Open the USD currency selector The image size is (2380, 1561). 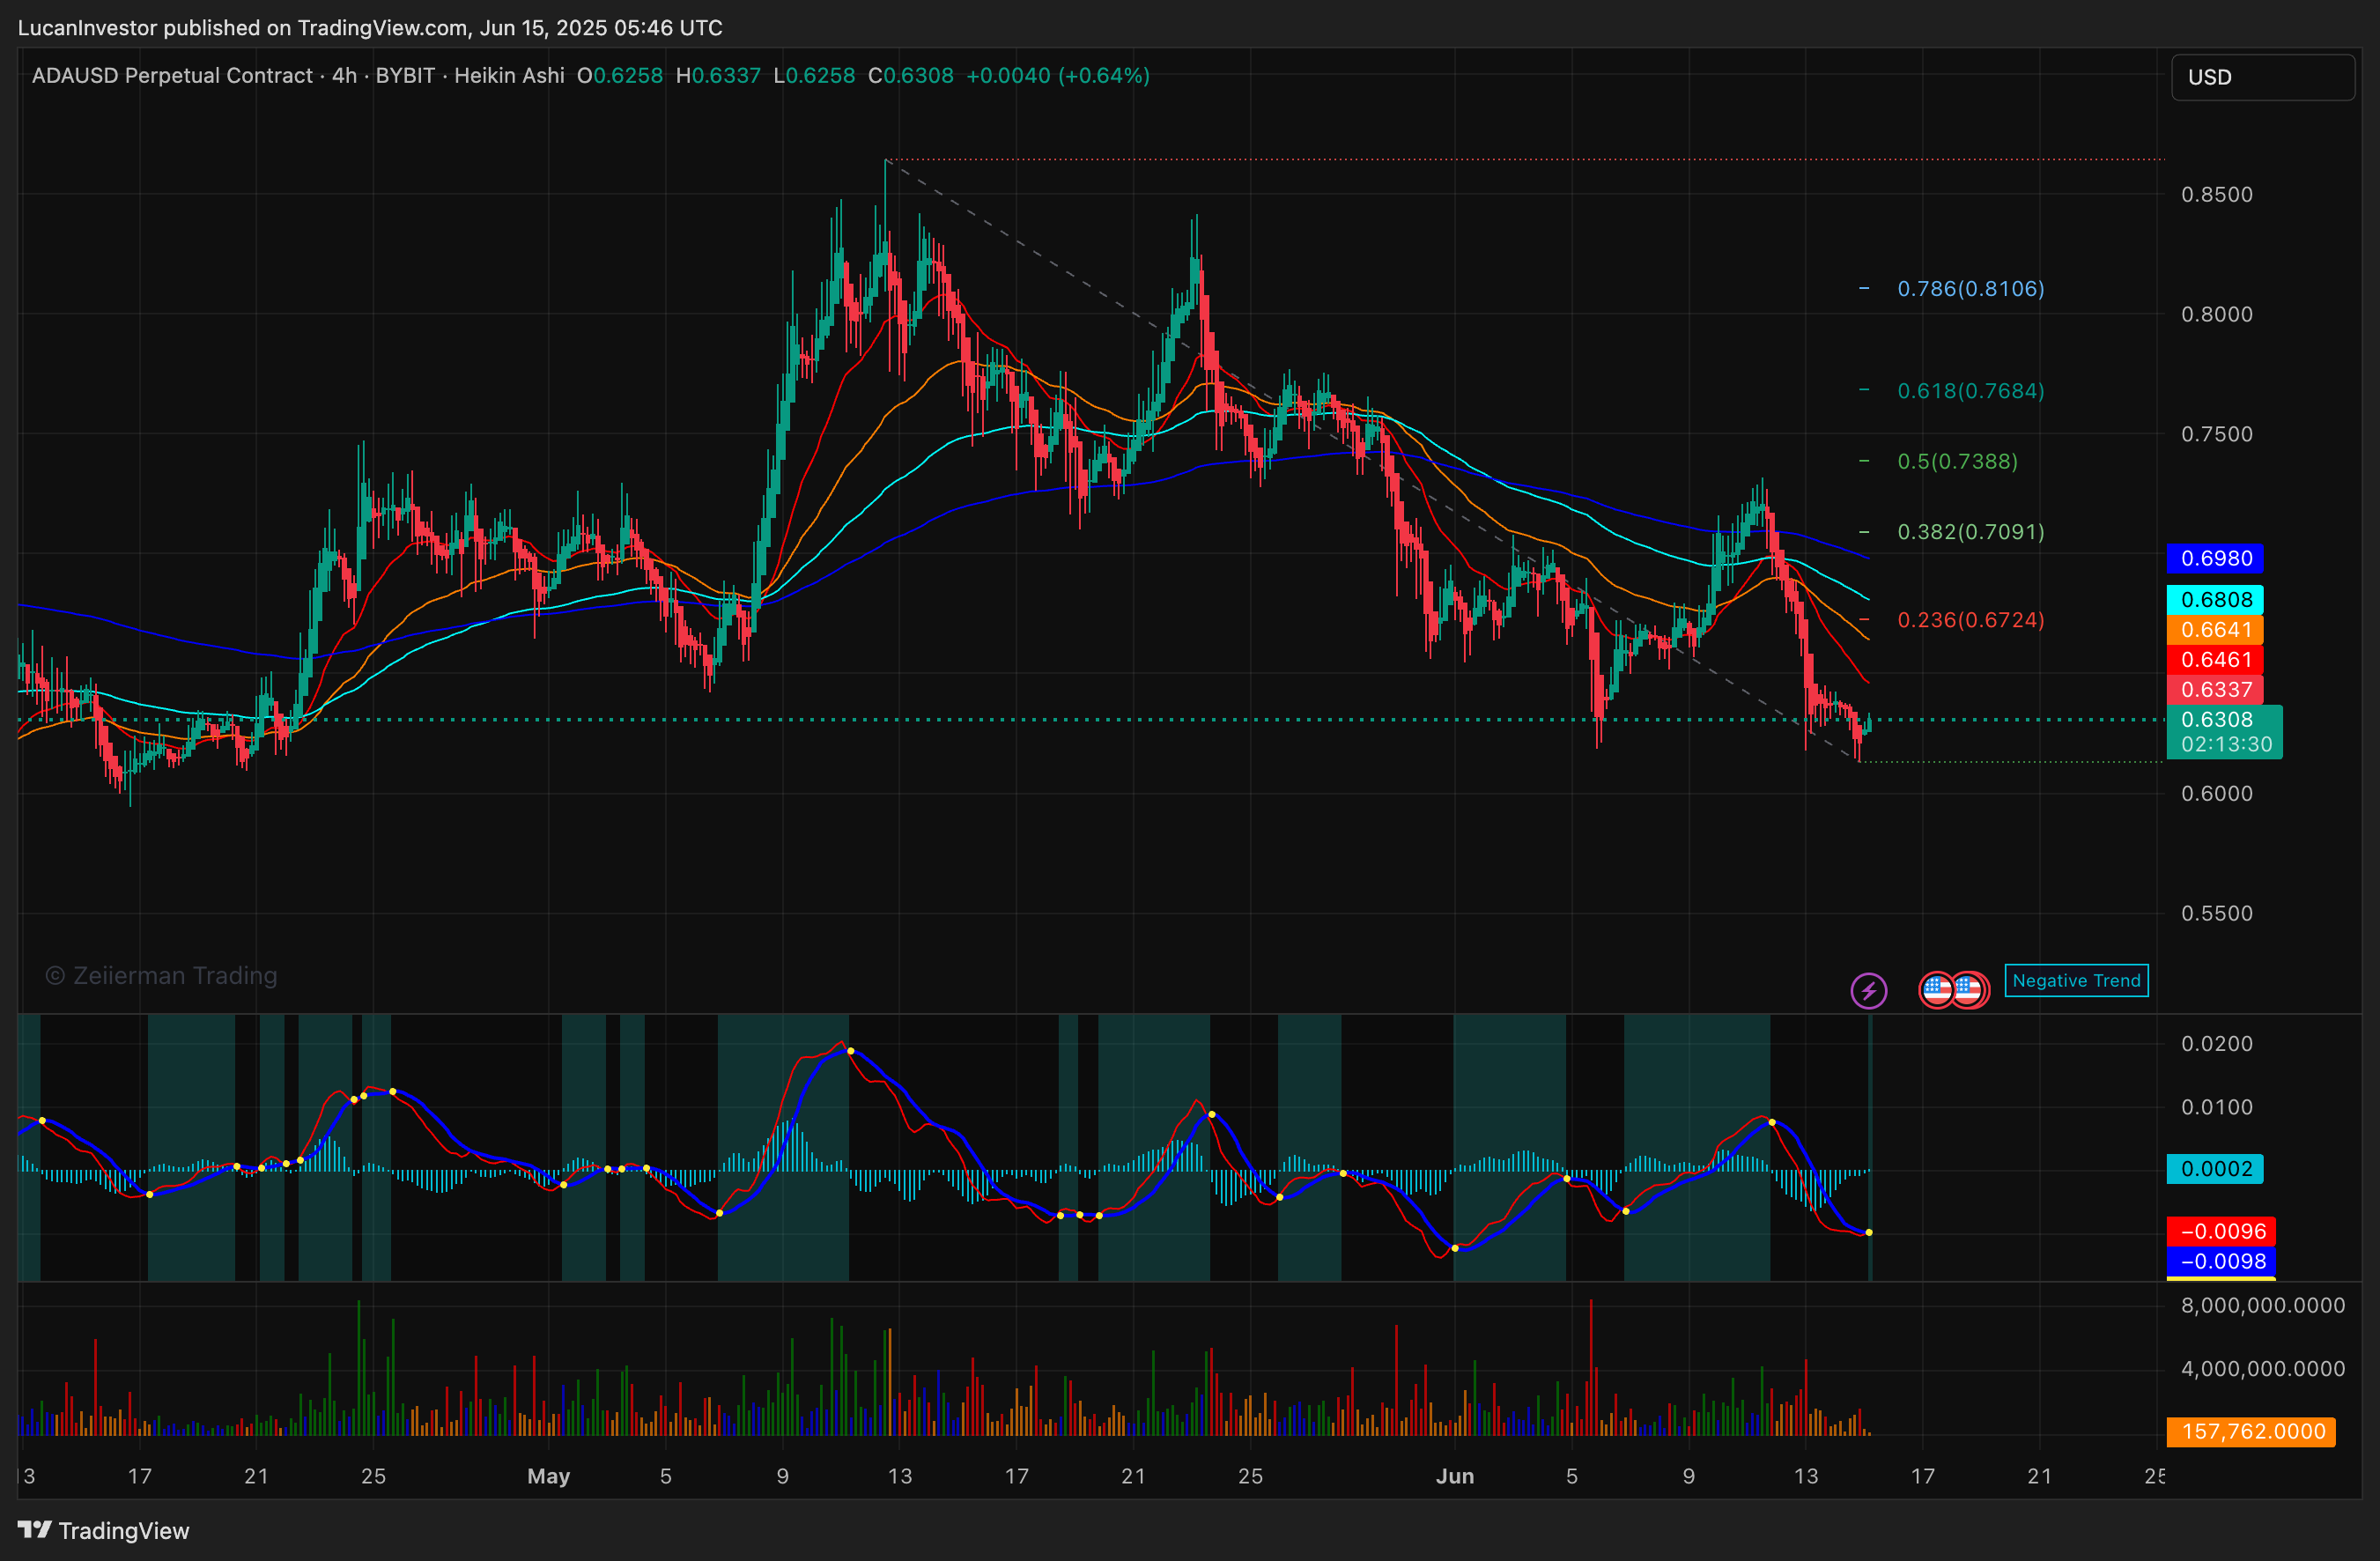coord(2262,77)
